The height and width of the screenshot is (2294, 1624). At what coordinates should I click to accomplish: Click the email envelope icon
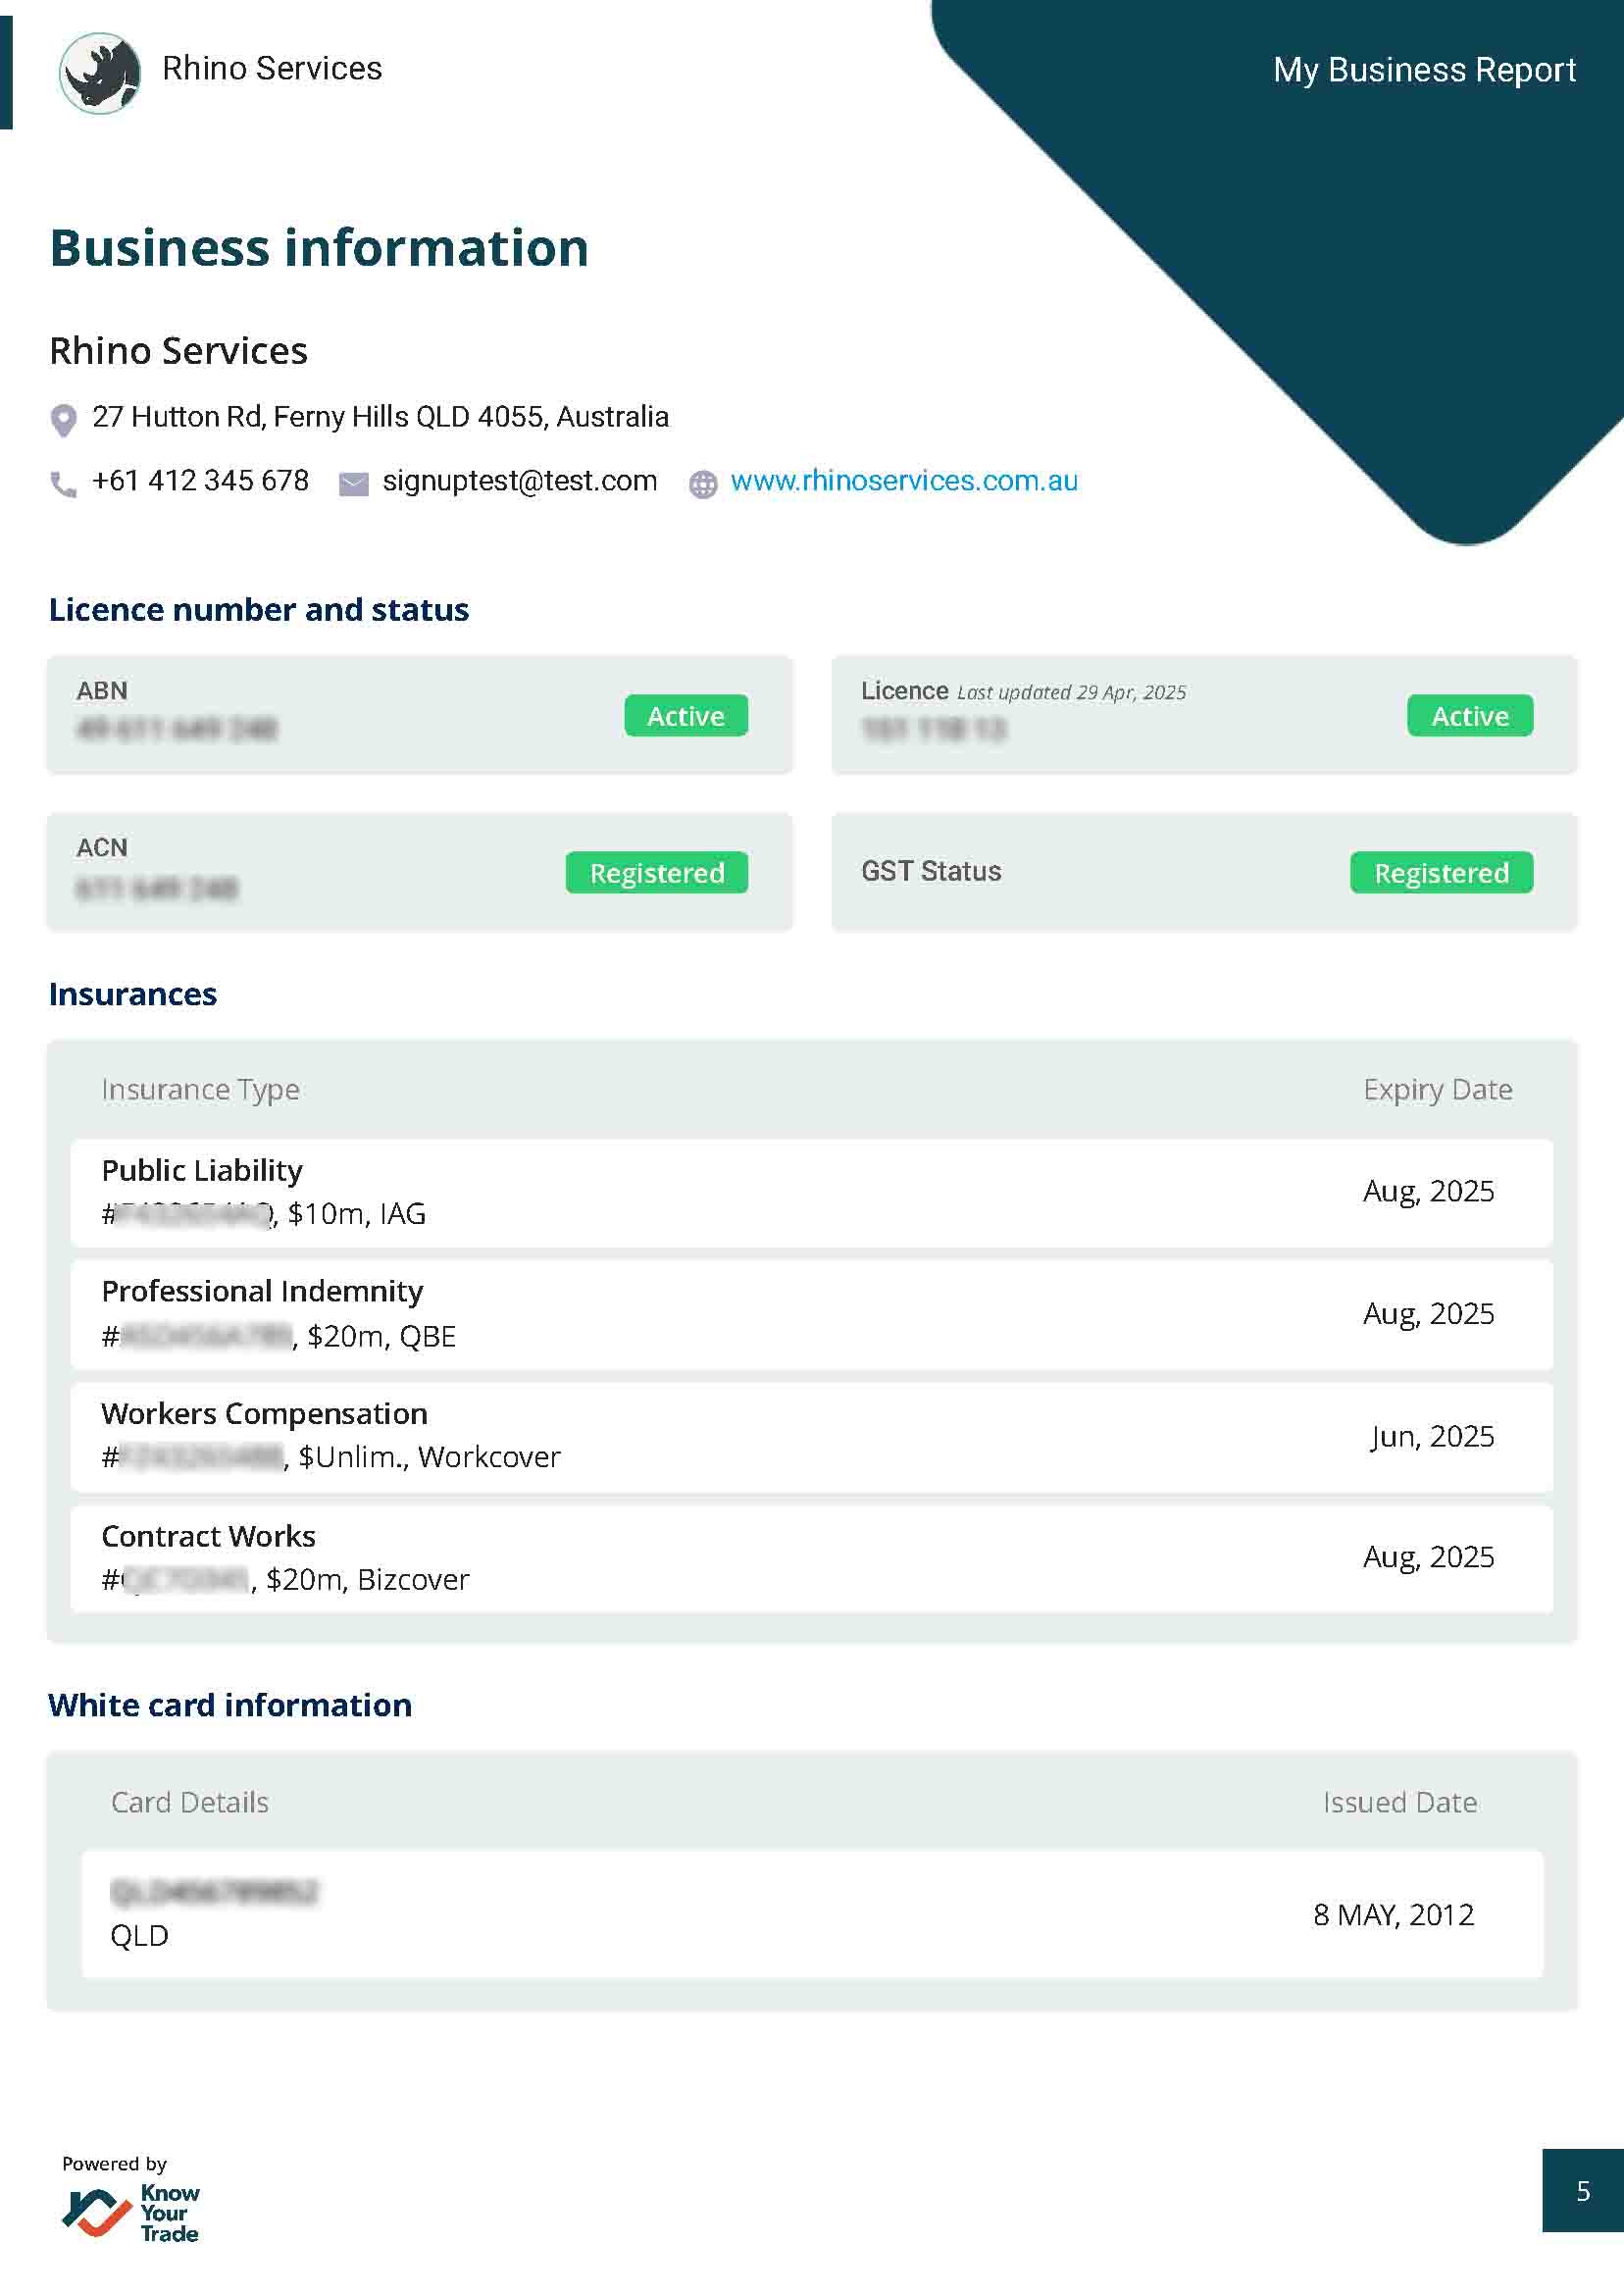pyautogui.click(x=353, y=485)
